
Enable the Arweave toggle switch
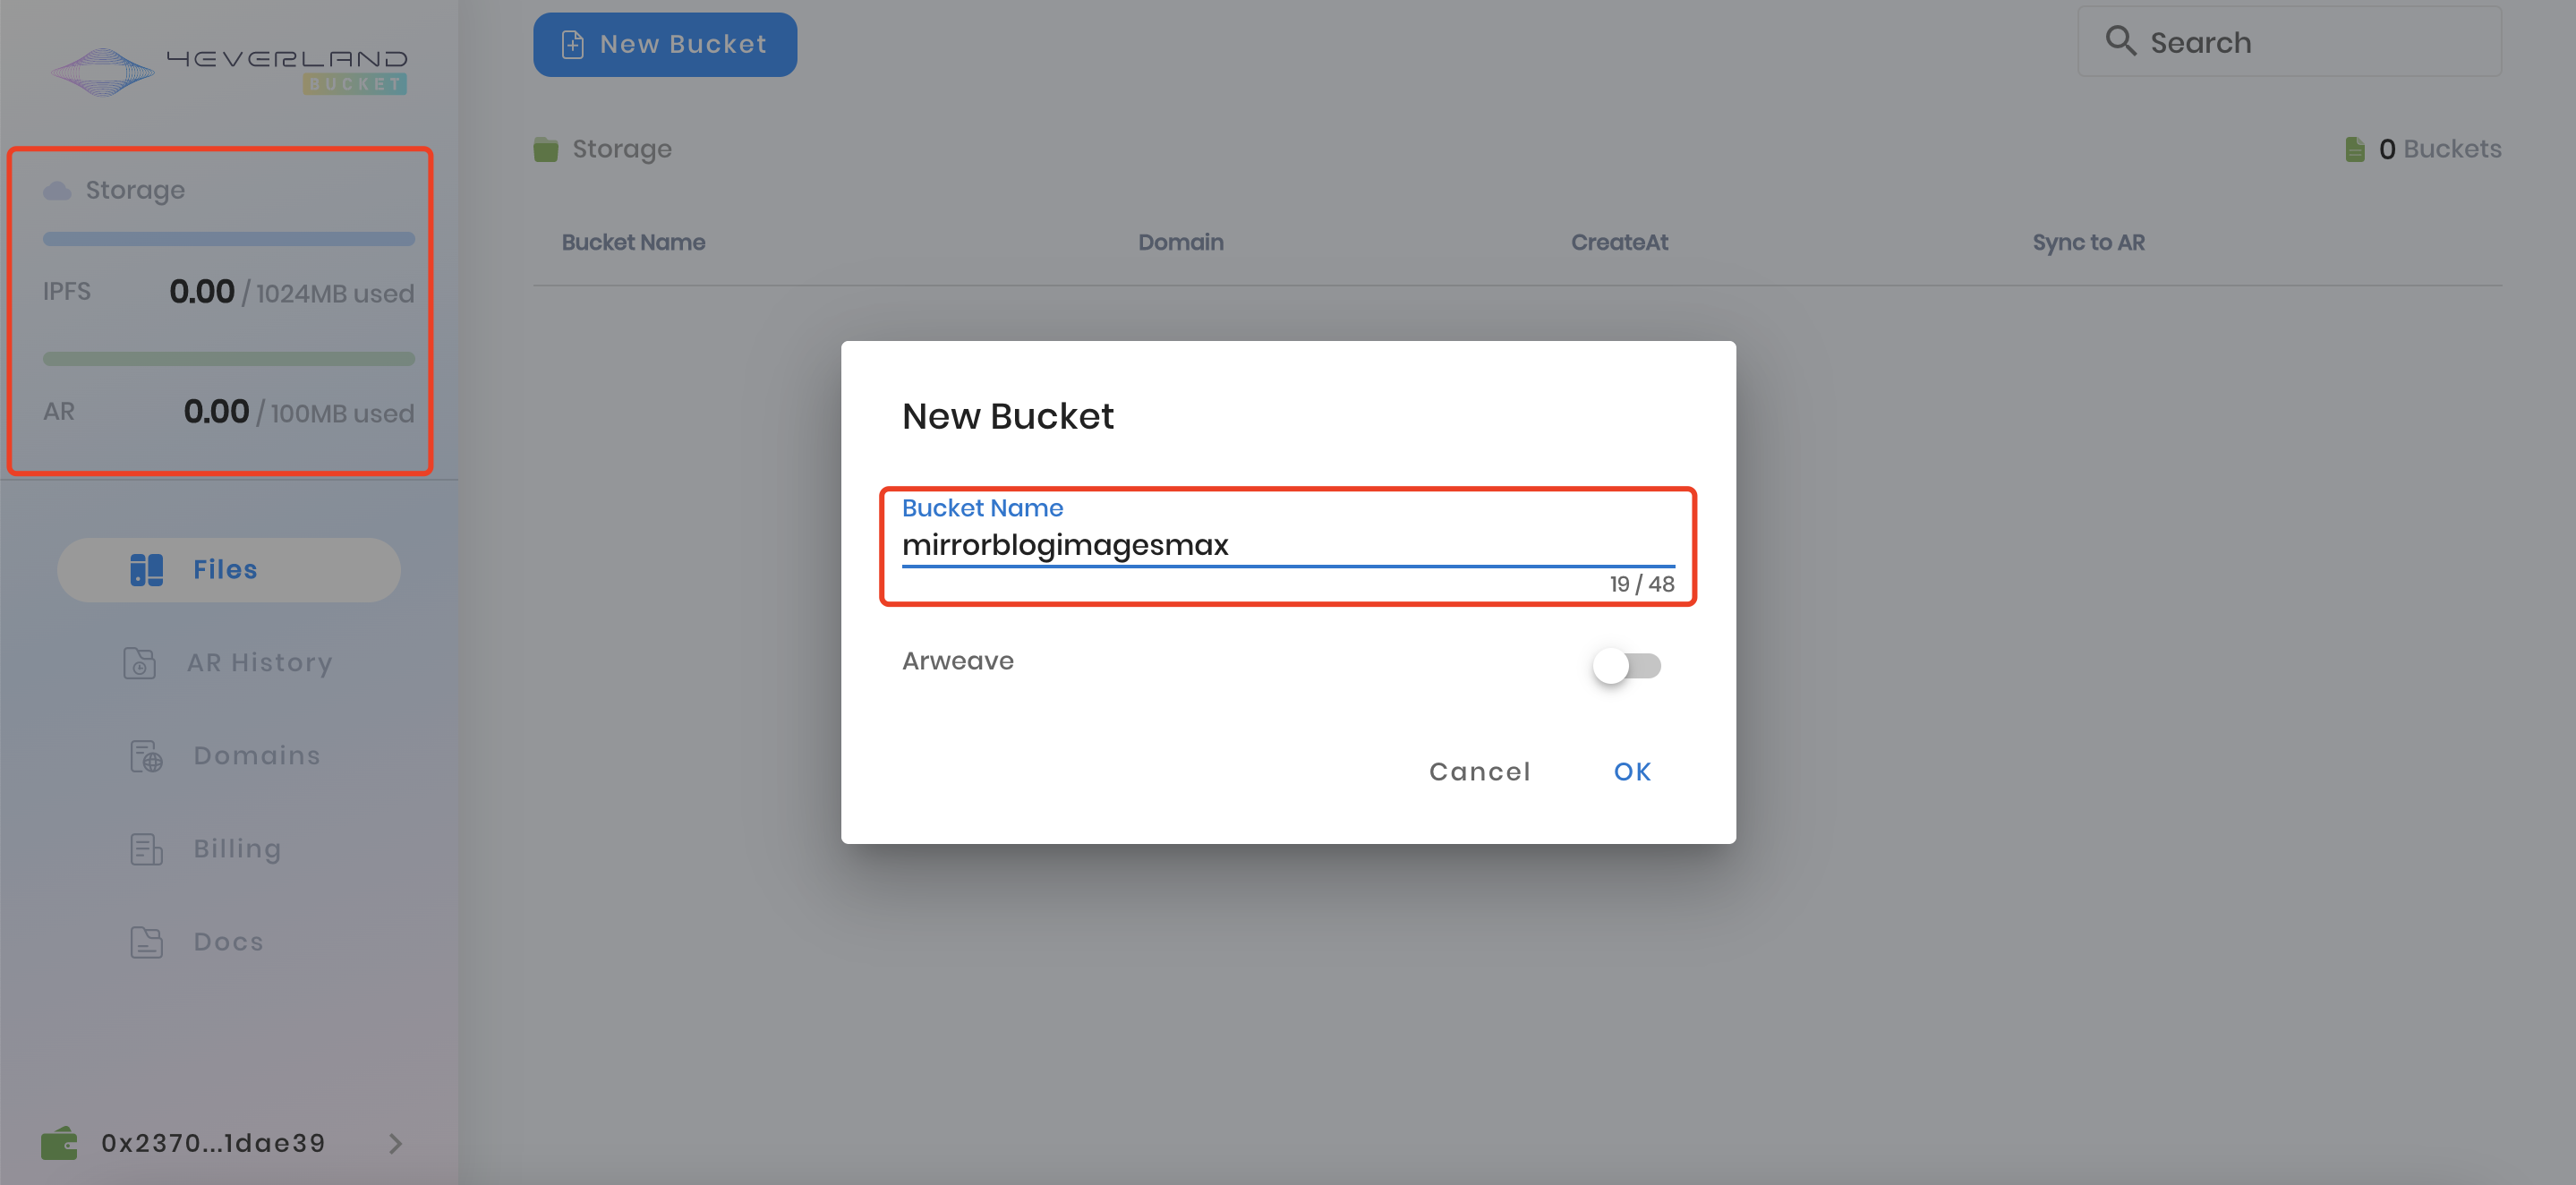[1627, 665]
